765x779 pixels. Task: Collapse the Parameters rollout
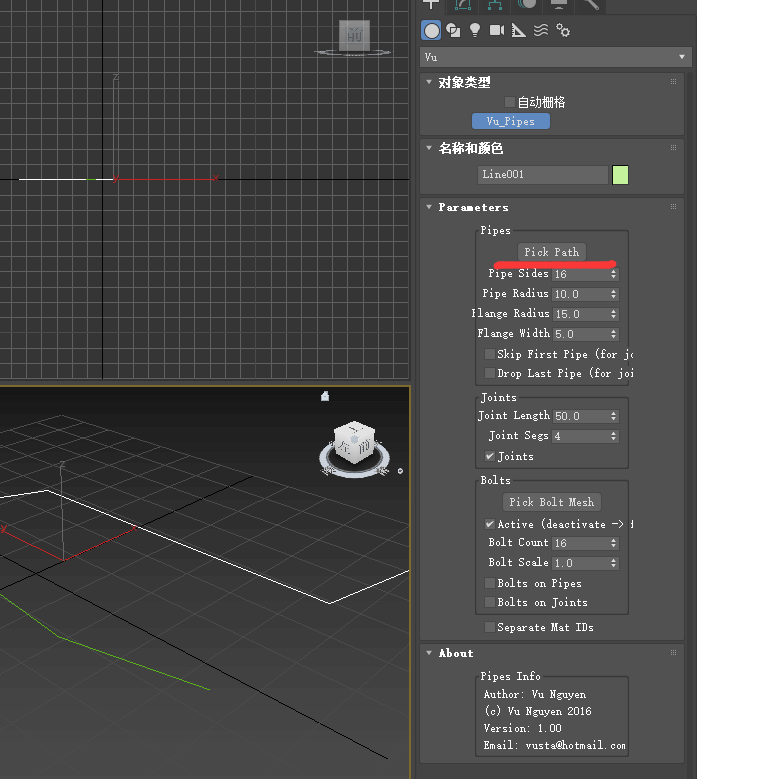click(472, 207)
